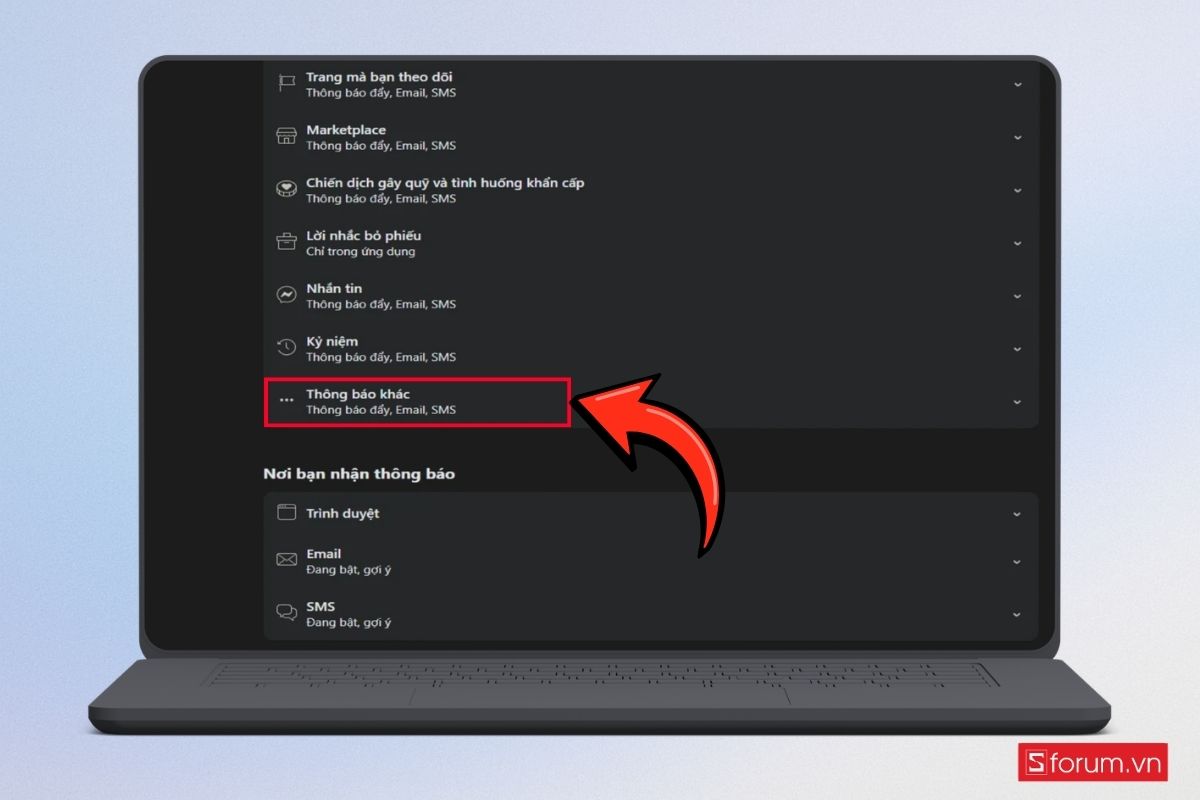Viewport: 1200px width, 800px height.
Task: Expand the Thông báo khác chevron
Action: [x=1017, y=401]
